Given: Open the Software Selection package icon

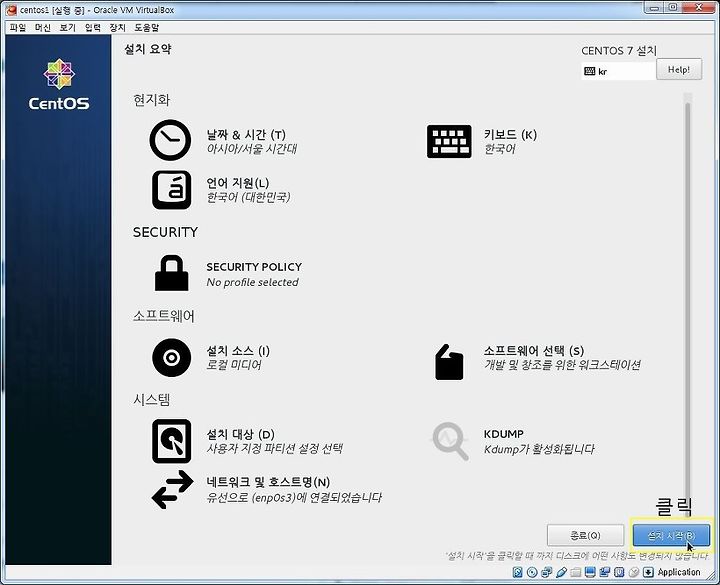Looking at the screenshot, I should (449, 362).
